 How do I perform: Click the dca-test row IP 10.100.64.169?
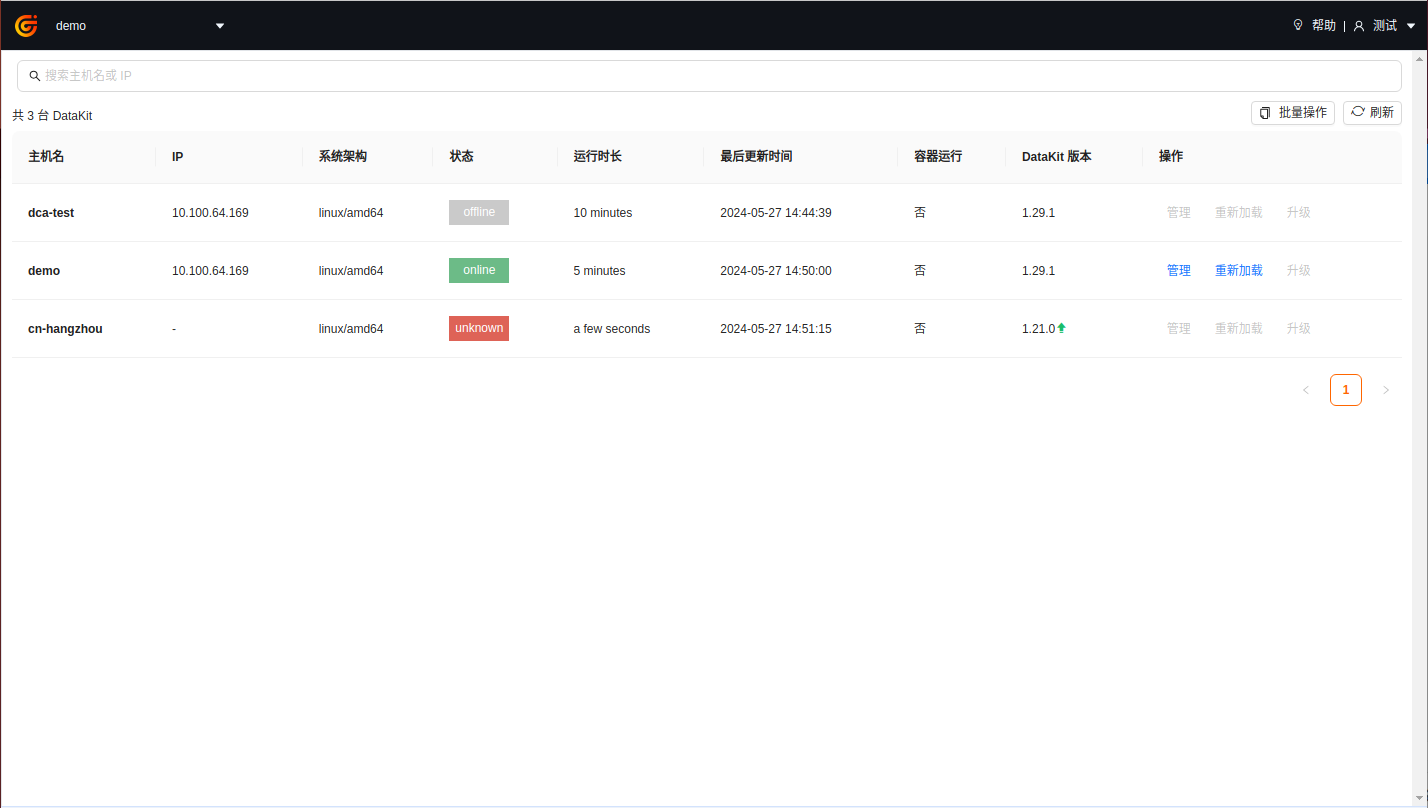click(210, 213)
